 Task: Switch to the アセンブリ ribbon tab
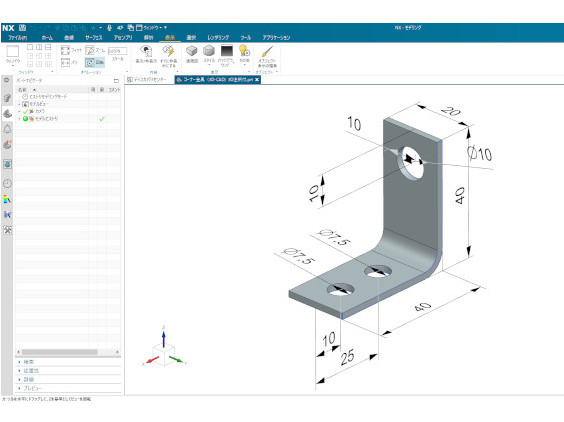click(x=123, y=37)
